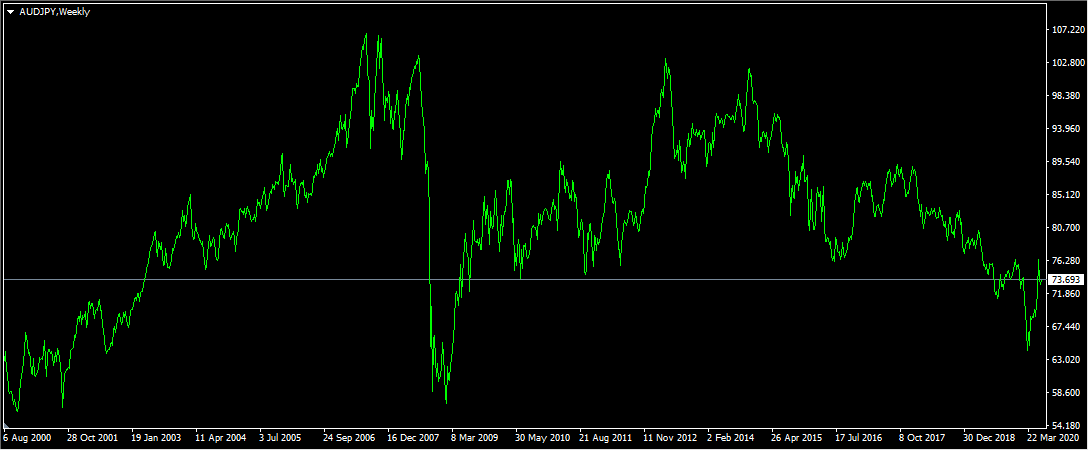Image resolution: width=1089 pixels, height=450 pixels.
Task: Select price axis value 67.440
Action: [x=1068, y=326]
